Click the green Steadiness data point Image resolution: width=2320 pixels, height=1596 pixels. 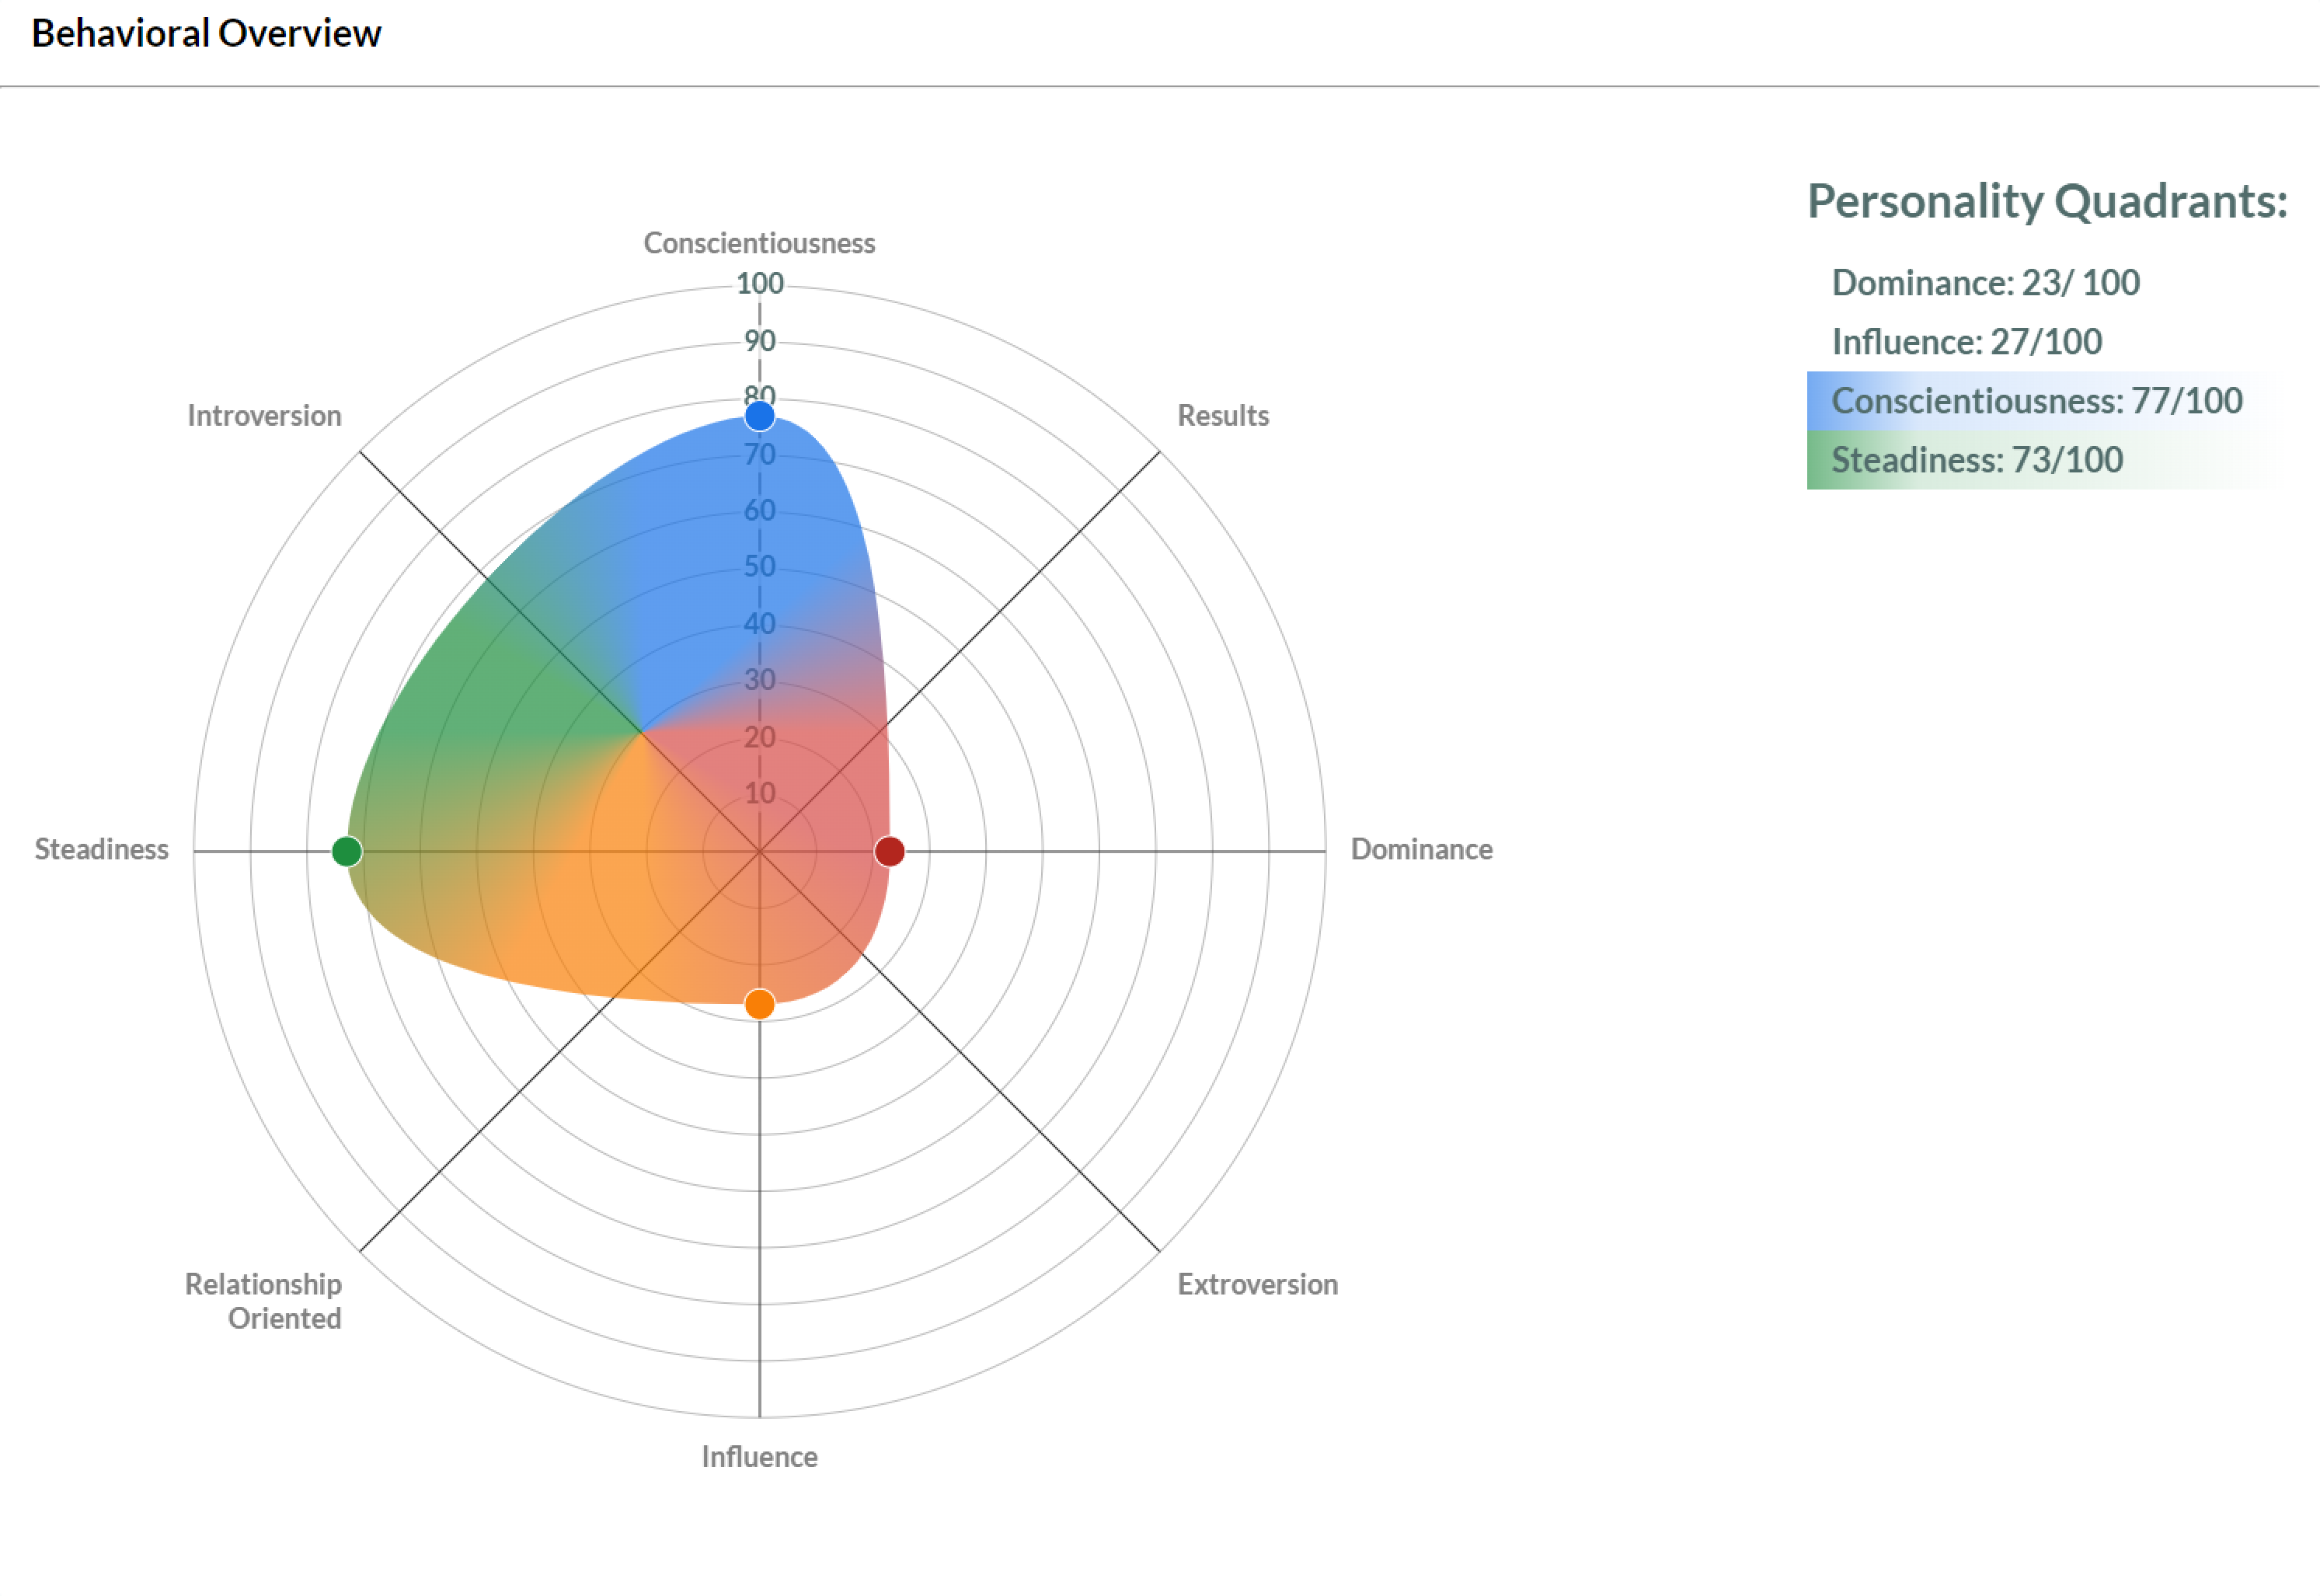click(x=347, y=851)
